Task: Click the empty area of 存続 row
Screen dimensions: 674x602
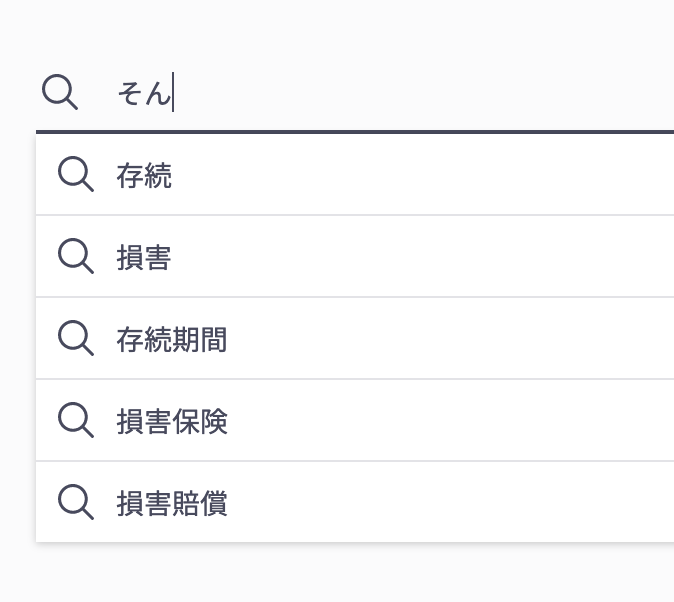Action: [421, 174]
